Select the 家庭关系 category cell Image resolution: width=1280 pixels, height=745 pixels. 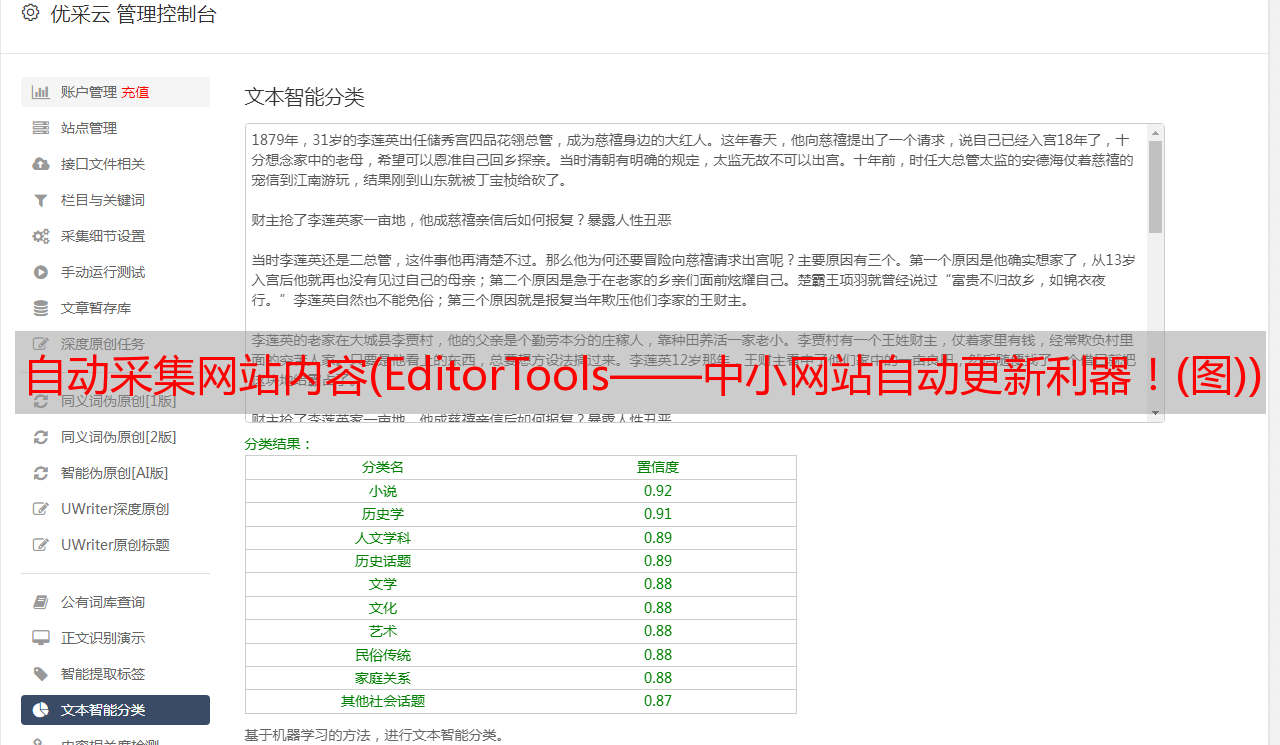point(383,678)
